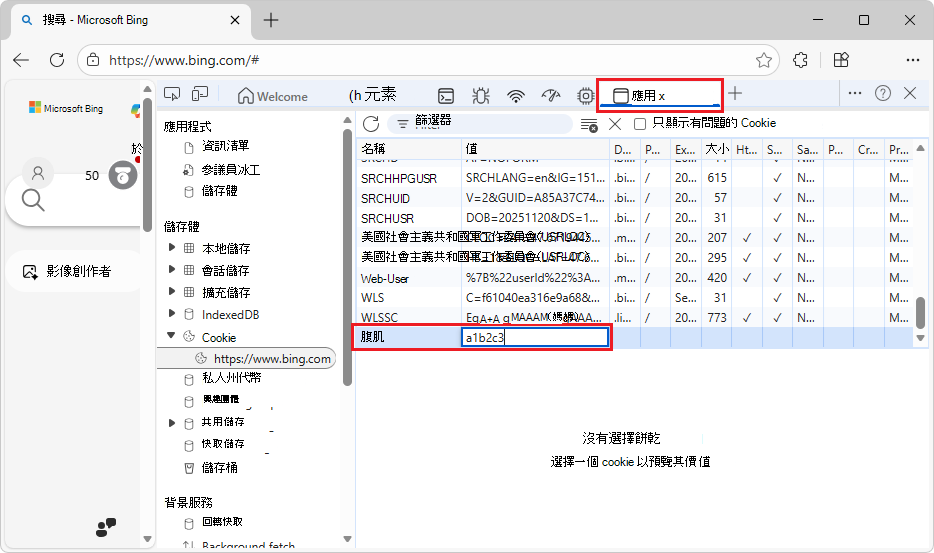Activate the Inspect element tool

point(172,94)
